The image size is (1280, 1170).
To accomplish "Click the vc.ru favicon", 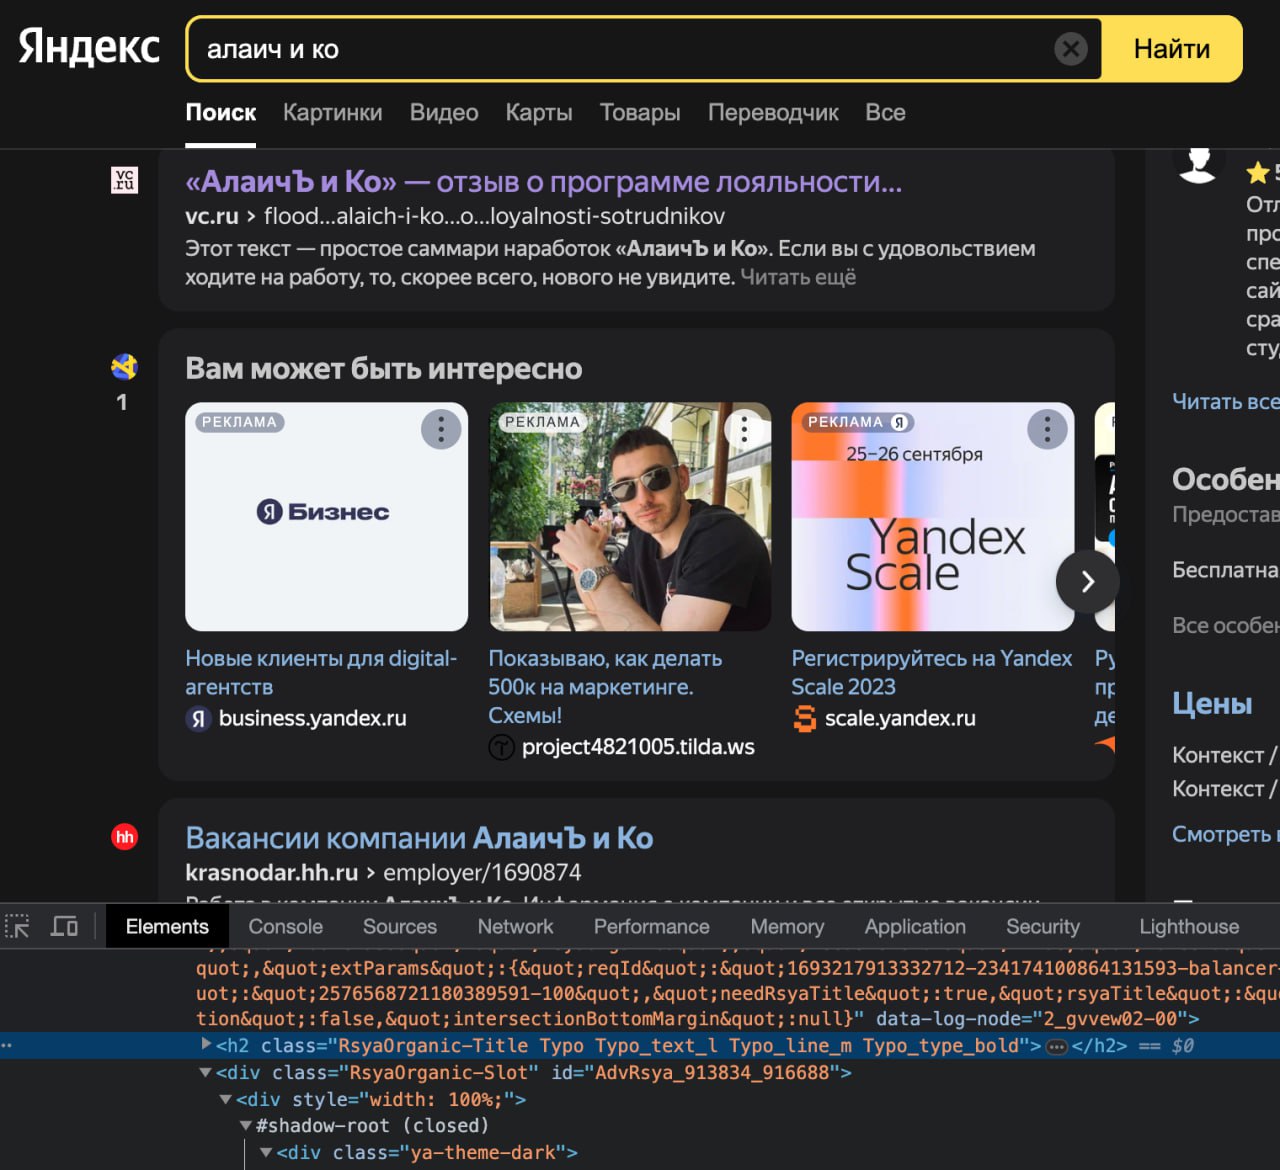I will click(124, 180).
